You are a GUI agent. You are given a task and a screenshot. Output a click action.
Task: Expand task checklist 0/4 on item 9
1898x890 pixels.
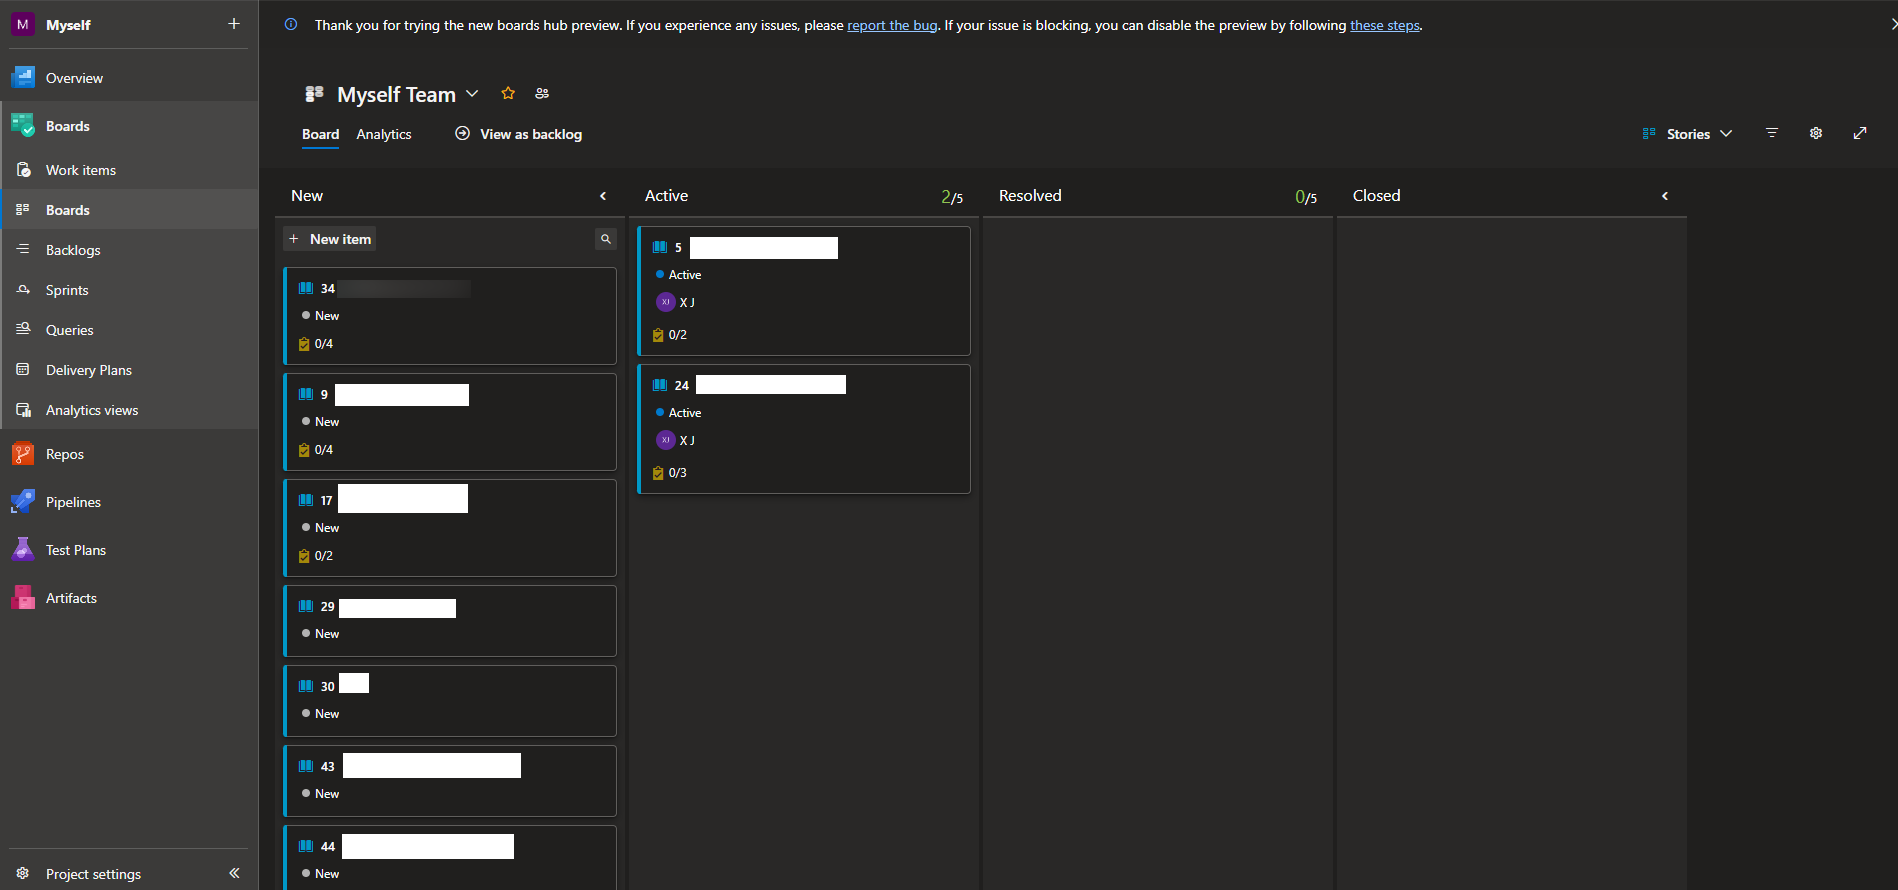[x=316, y=450]
